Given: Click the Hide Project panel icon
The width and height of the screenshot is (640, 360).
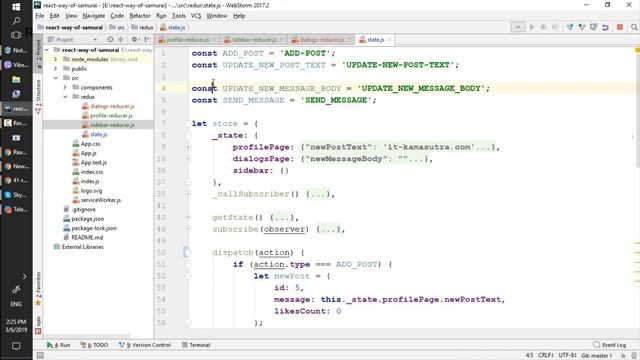Looking at the screenshot, I should (x=147, y=40).
